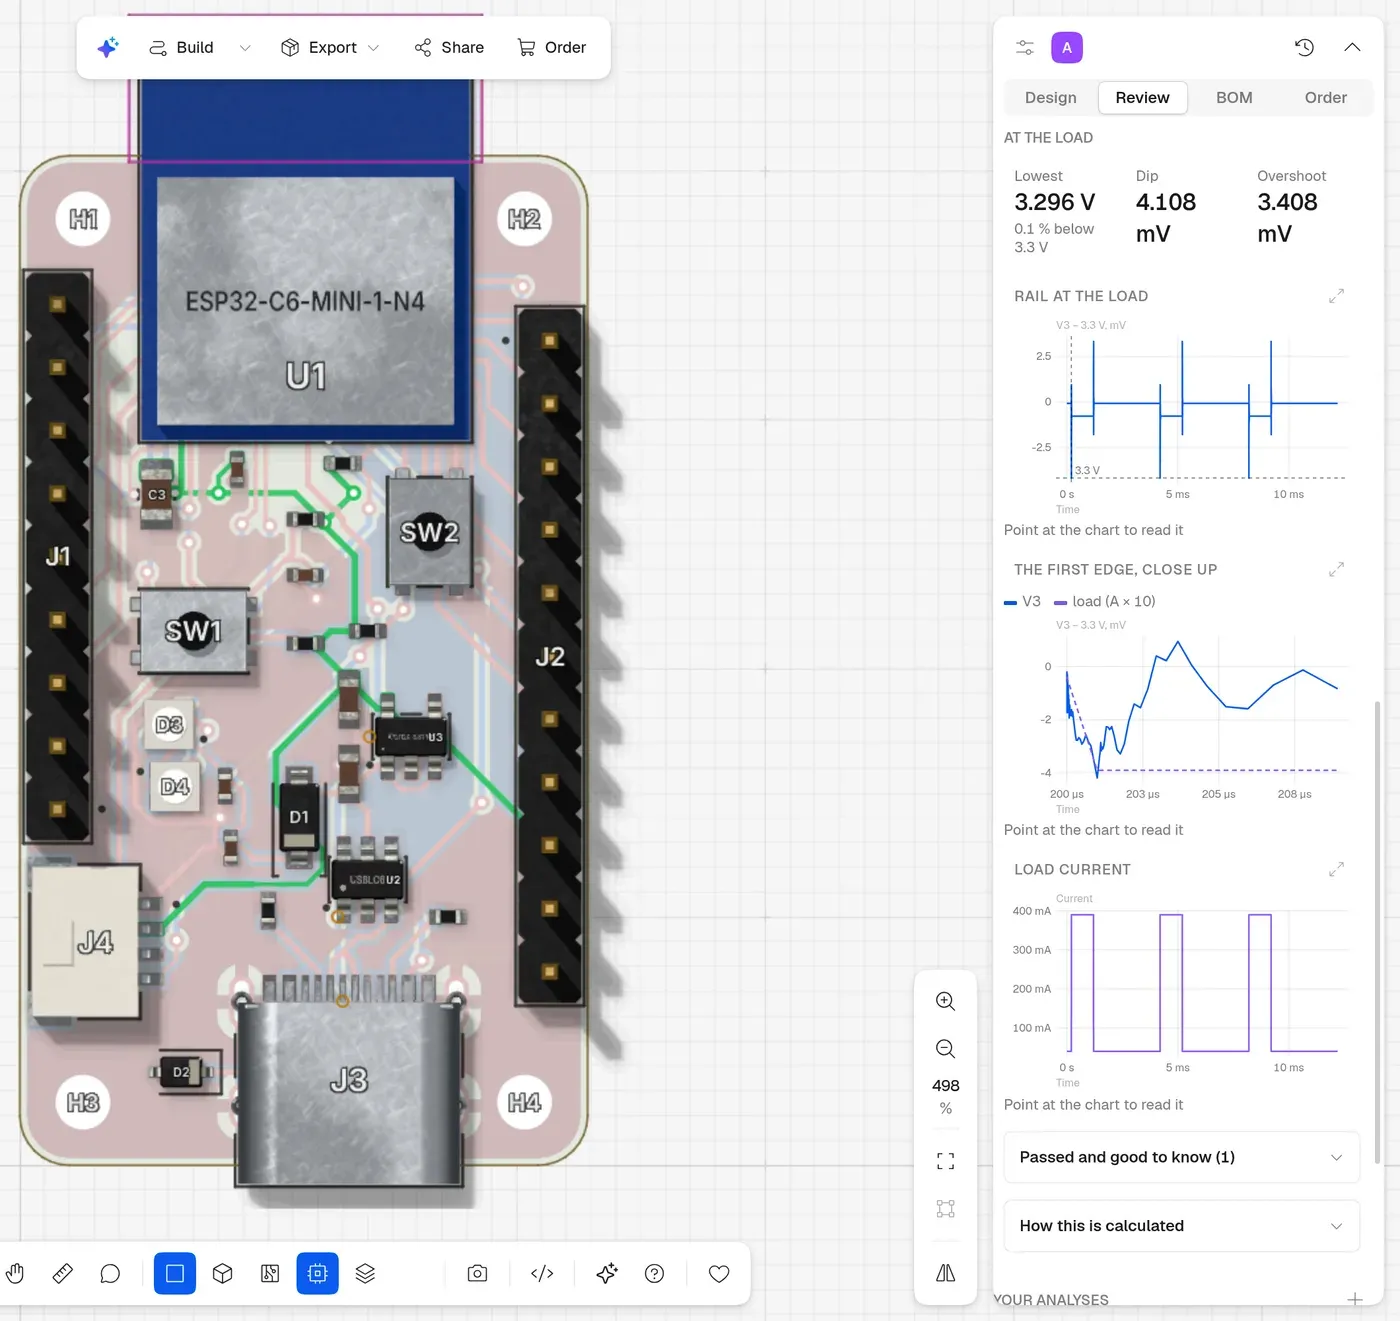Expand How this is calculated section
Screen dimensions: 1400x1321
(1181, 1226)
